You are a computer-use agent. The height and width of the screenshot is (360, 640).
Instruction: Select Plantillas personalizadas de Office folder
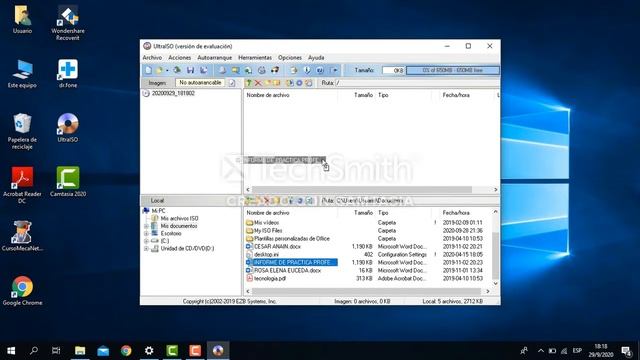coord(291,238)
